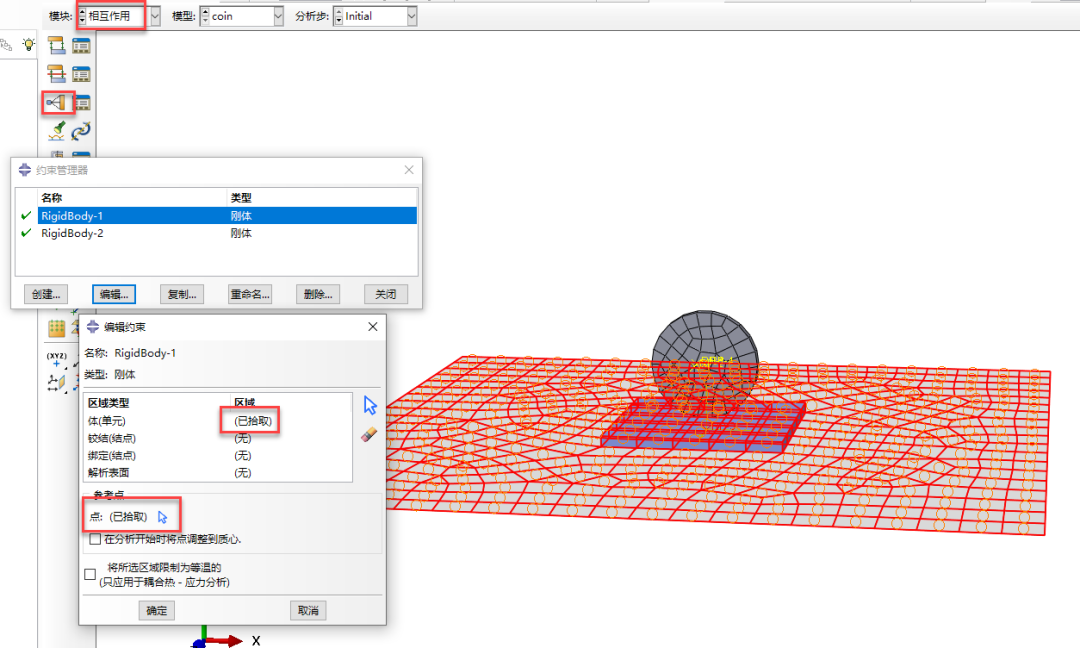Click the 分析步 stepper arrows
1080x648 pixels.
point(338,16)
